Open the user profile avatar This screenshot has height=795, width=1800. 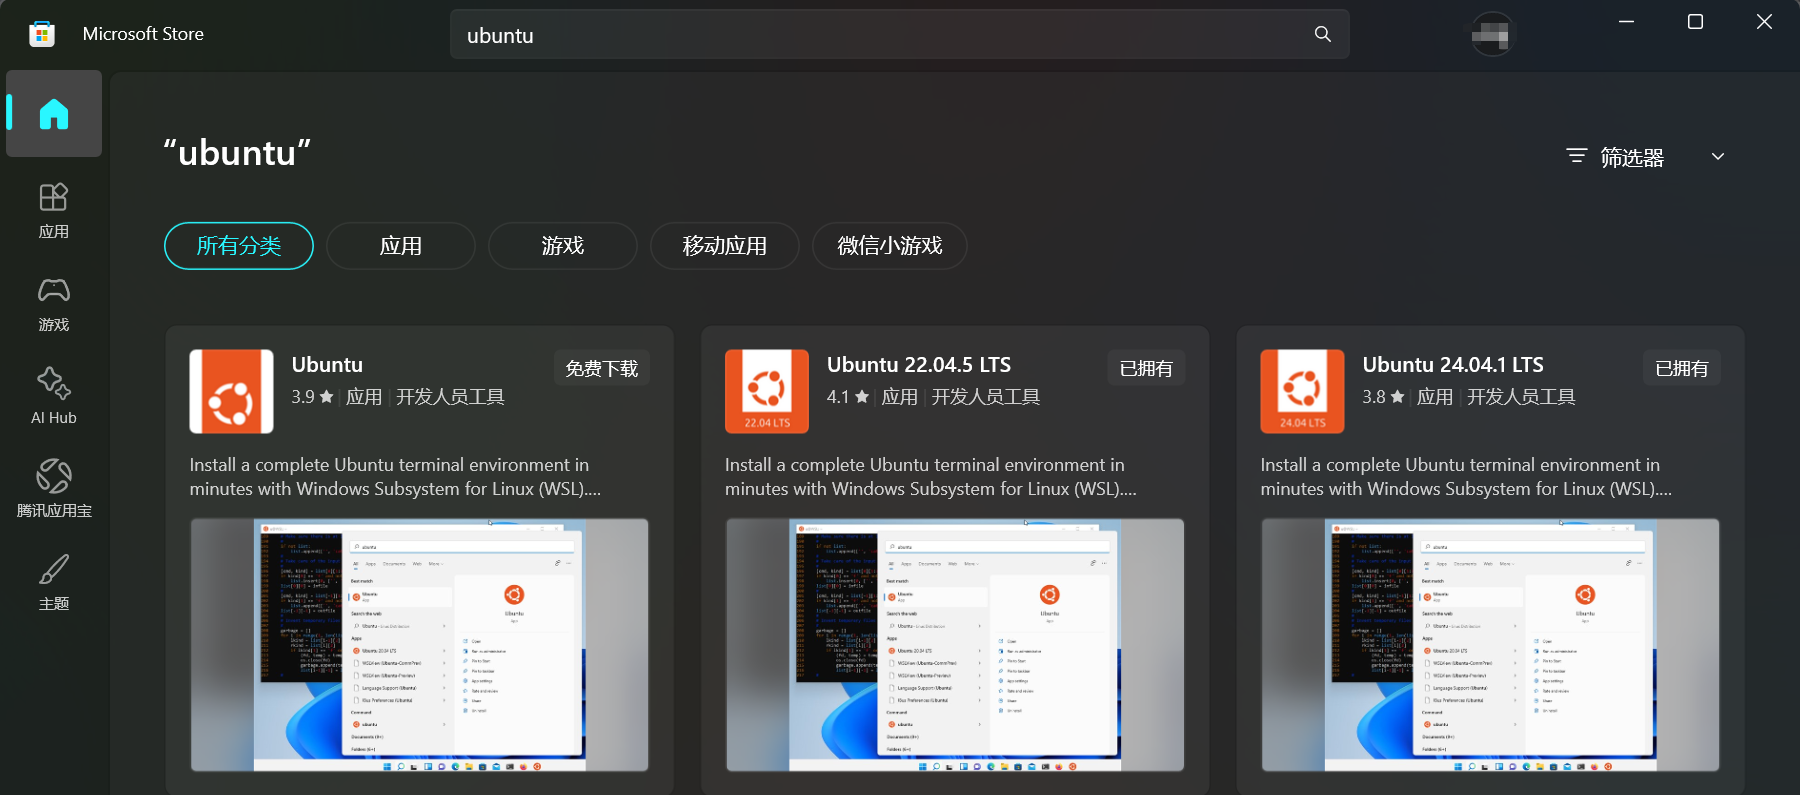click(x=1492, y=35)
